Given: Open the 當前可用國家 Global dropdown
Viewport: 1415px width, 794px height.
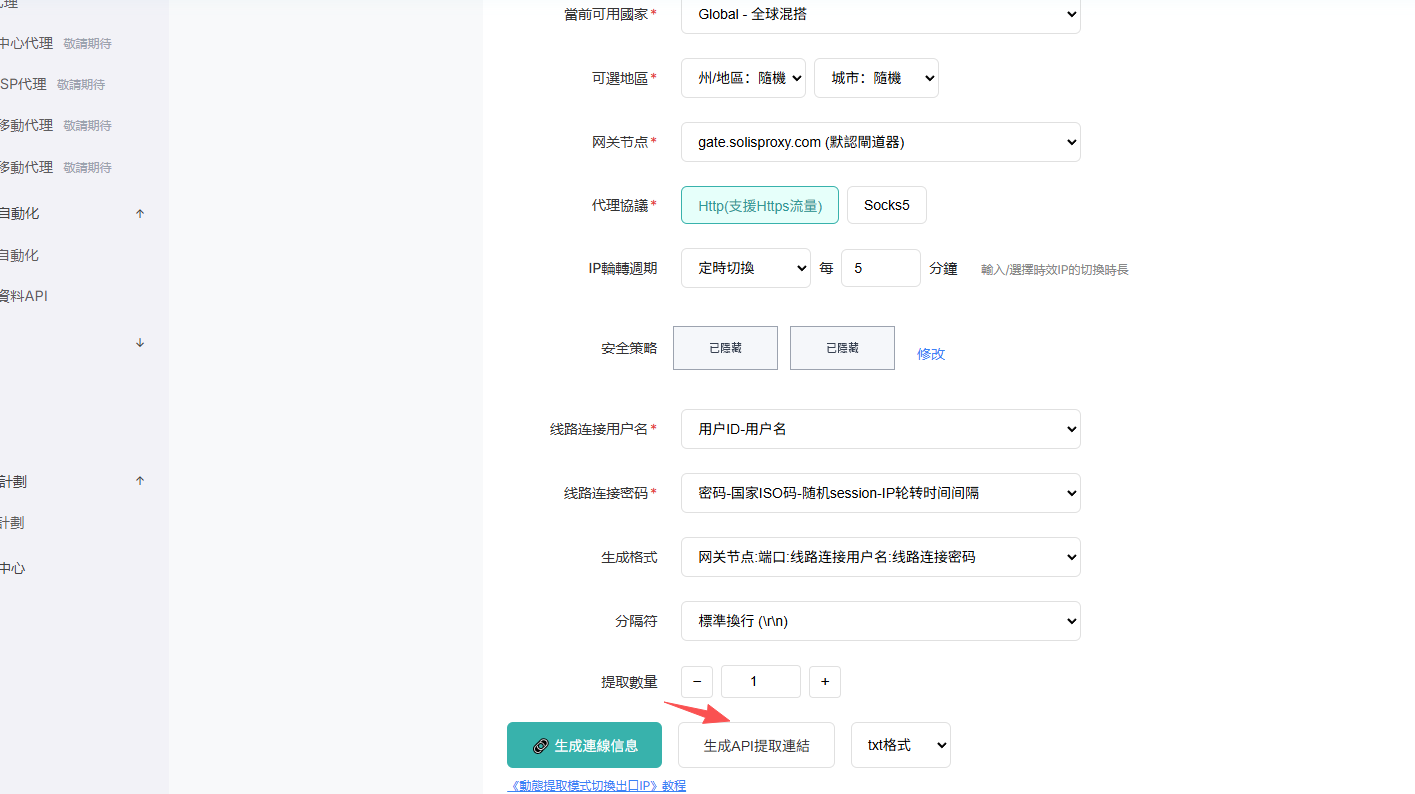Looking at the screenshot, I should [x=880, y=14].
